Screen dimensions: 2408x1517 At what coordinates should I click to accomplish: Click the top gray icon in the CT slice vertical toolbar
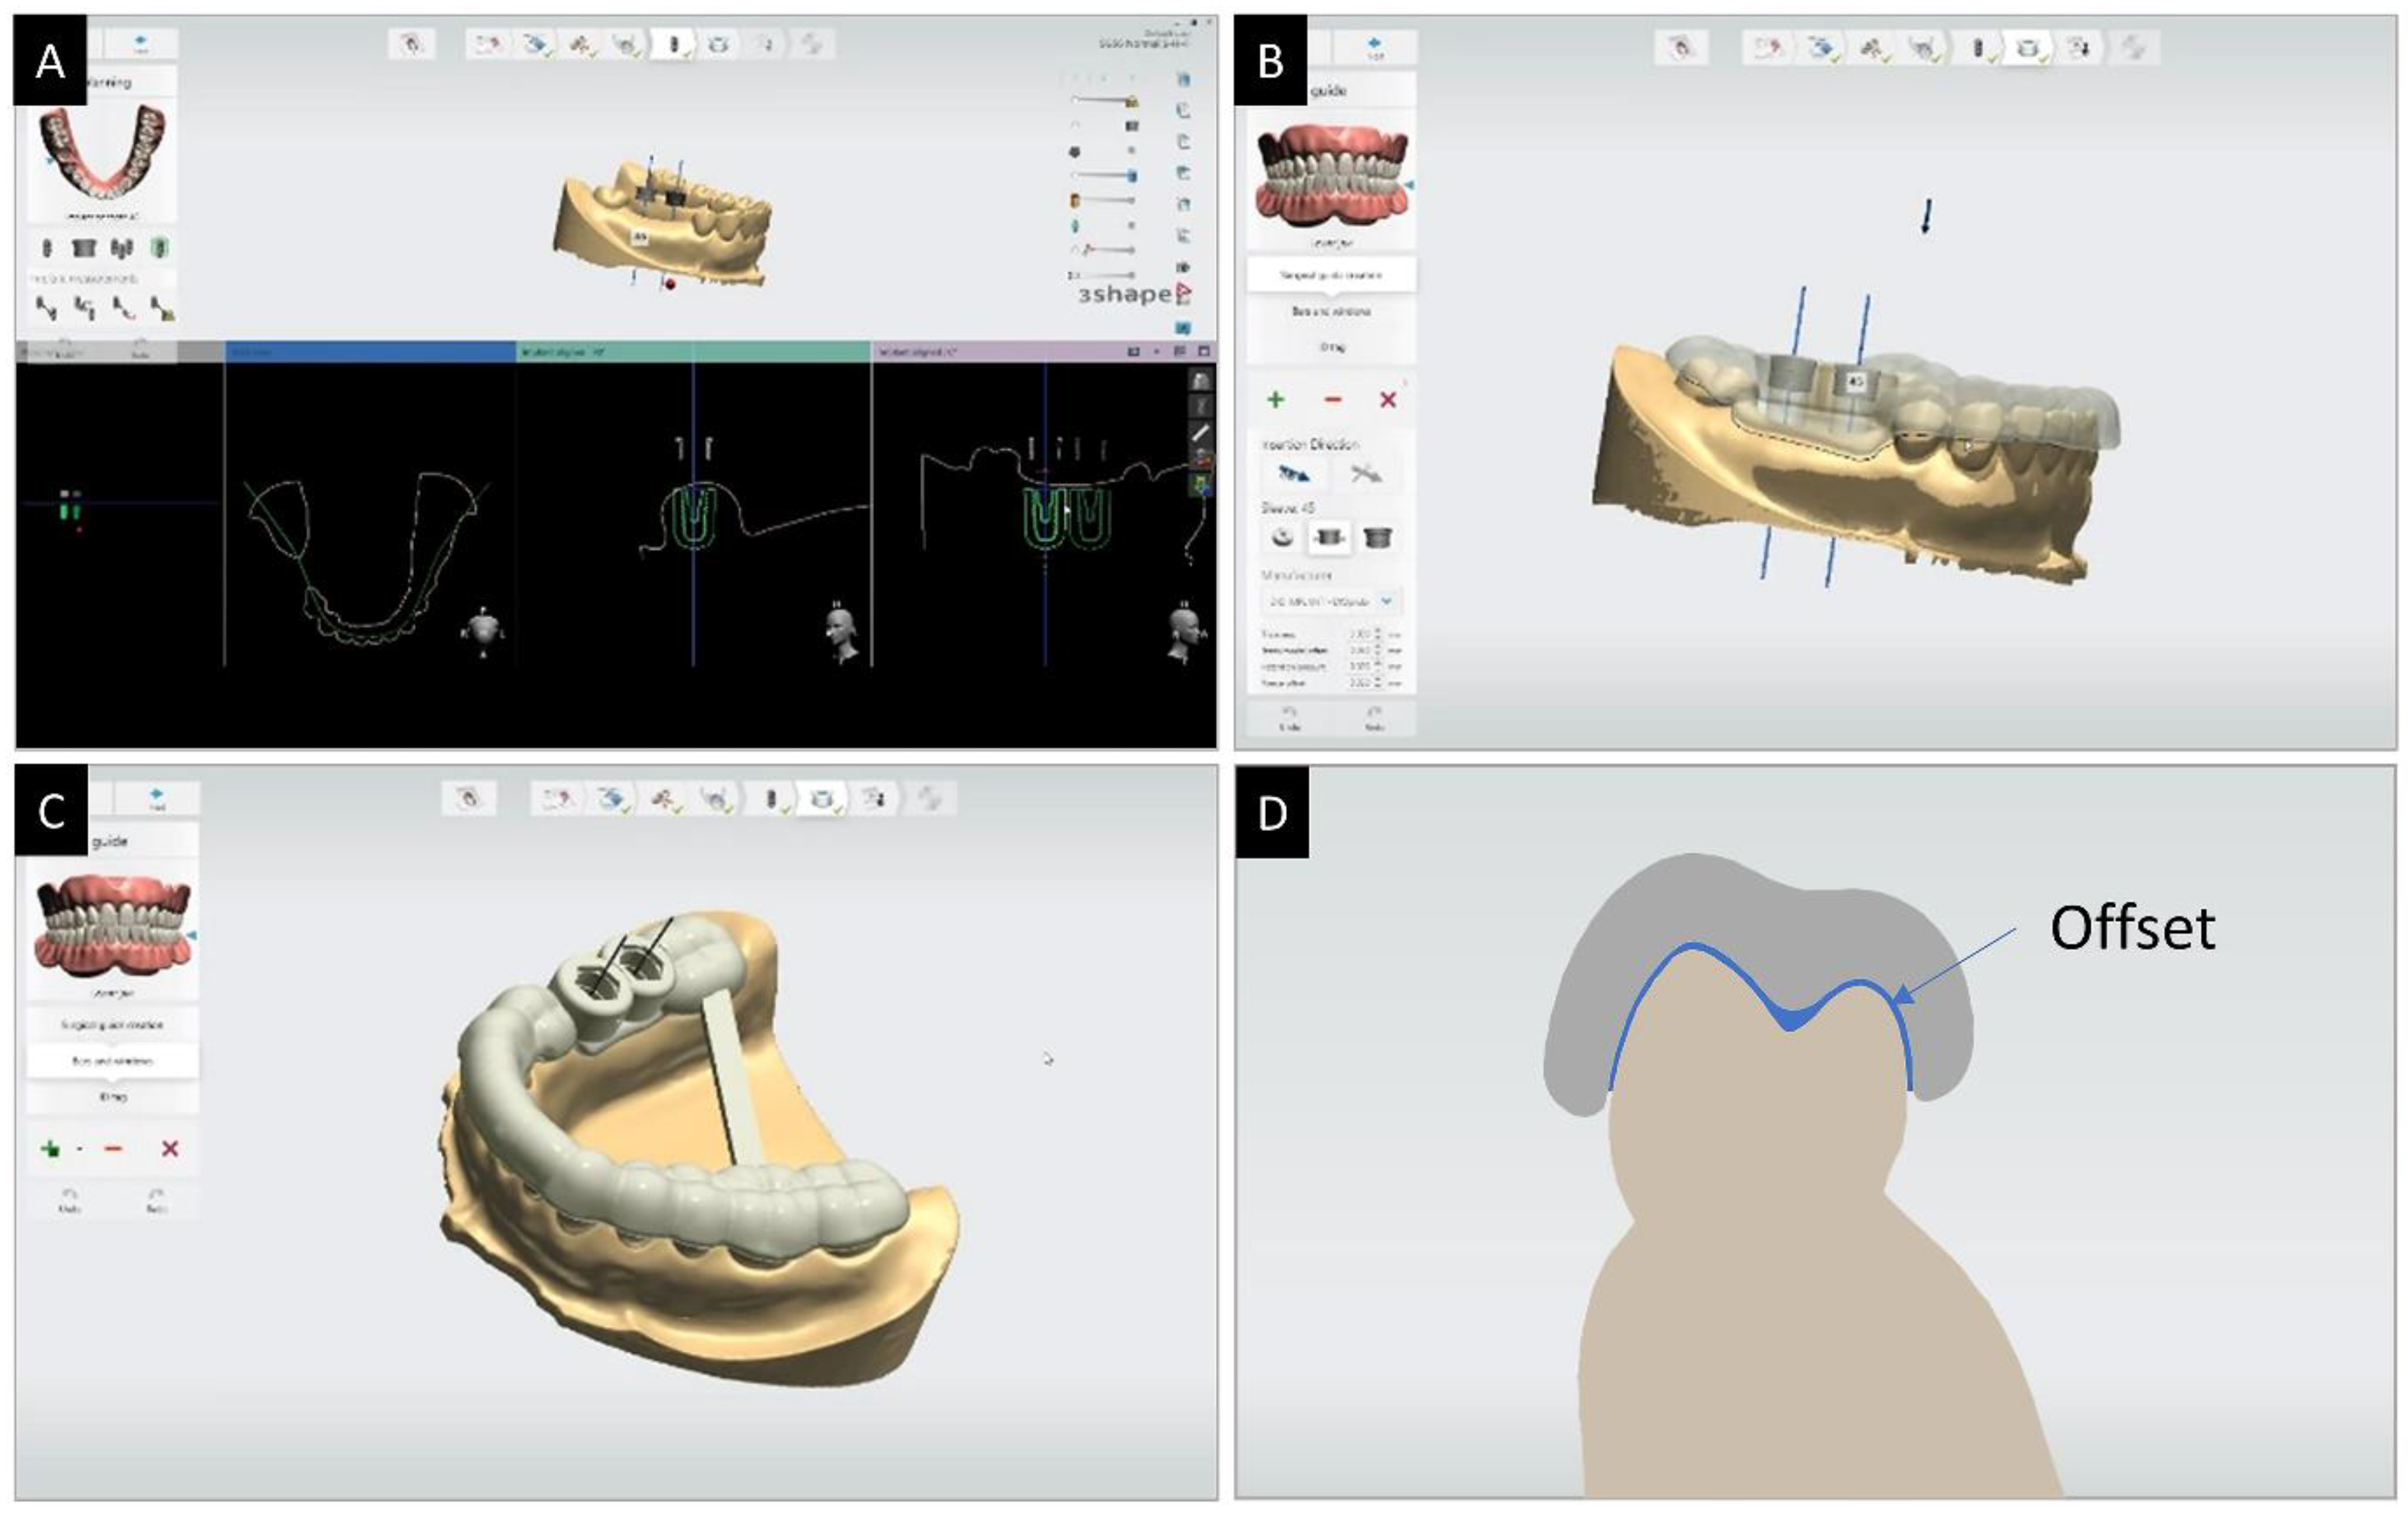point(1200,381)
